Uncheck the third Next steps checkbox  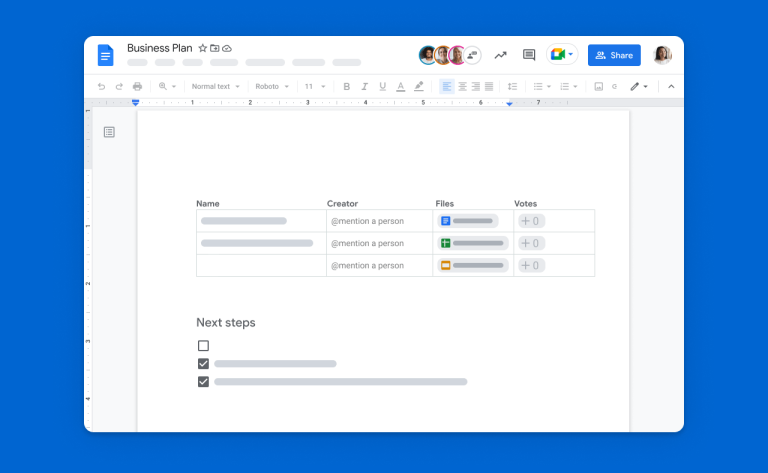(x=203, y=381)
